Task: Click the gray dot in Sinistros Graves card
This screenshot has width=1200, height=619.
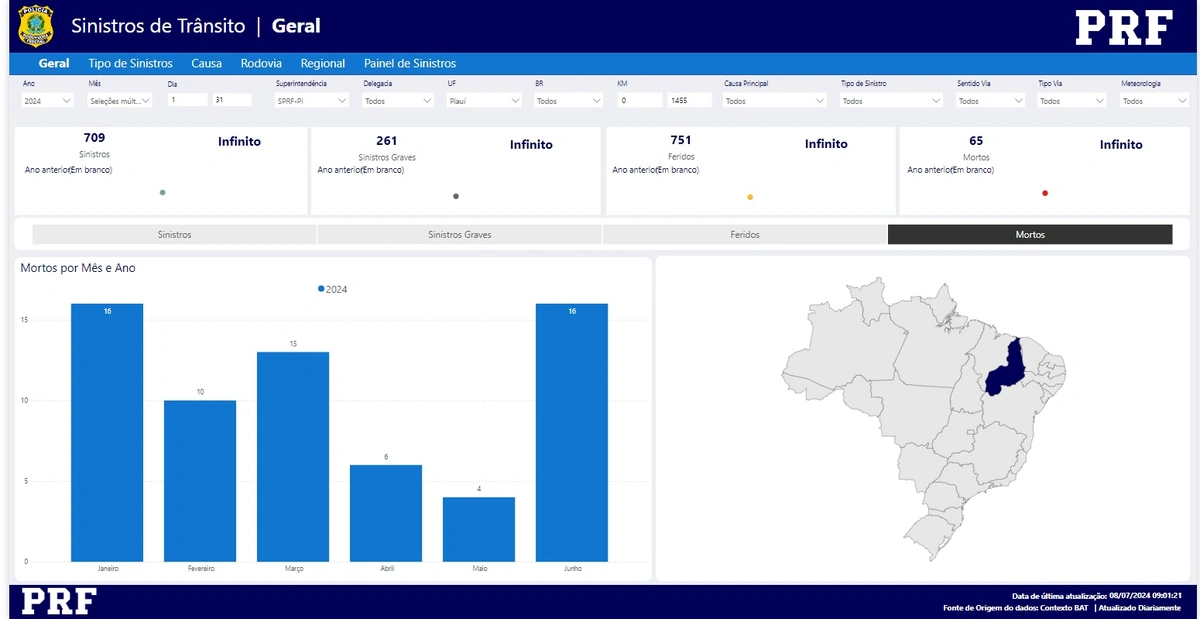Action: (456, 196)
